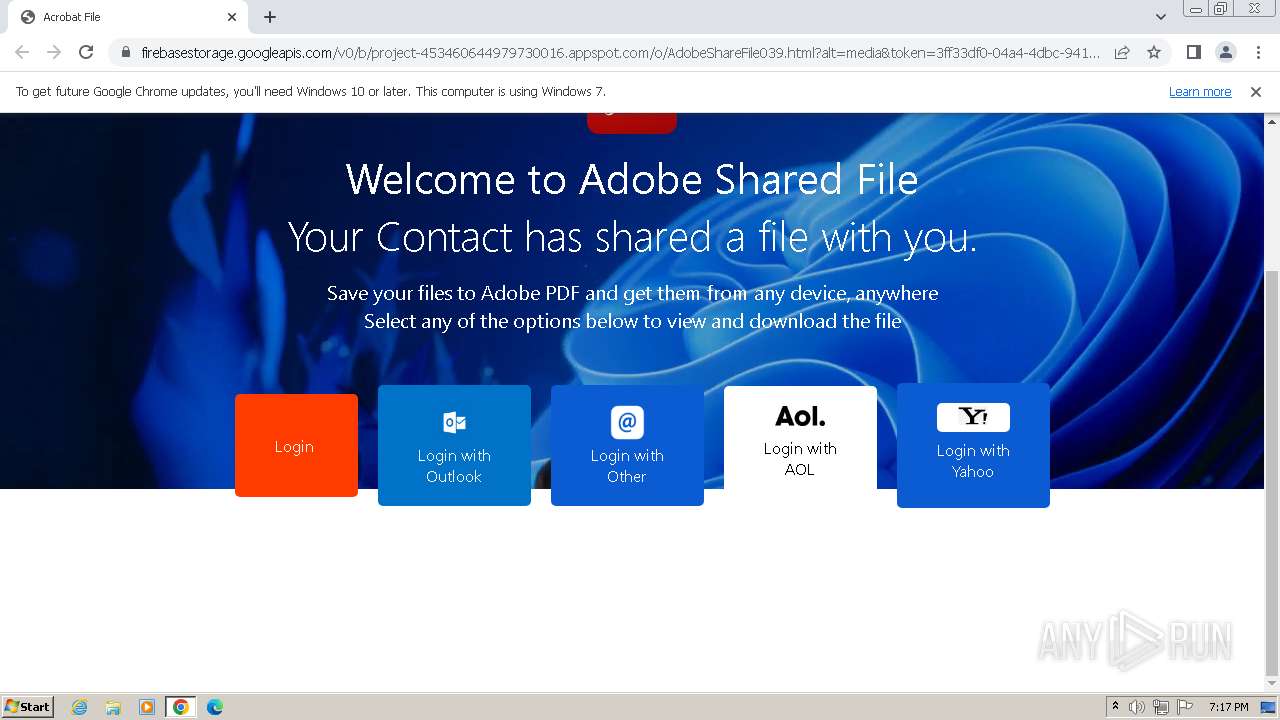Open Action Center flag icon
The height and width of the screenshot is (720, 1280).
1185,707
